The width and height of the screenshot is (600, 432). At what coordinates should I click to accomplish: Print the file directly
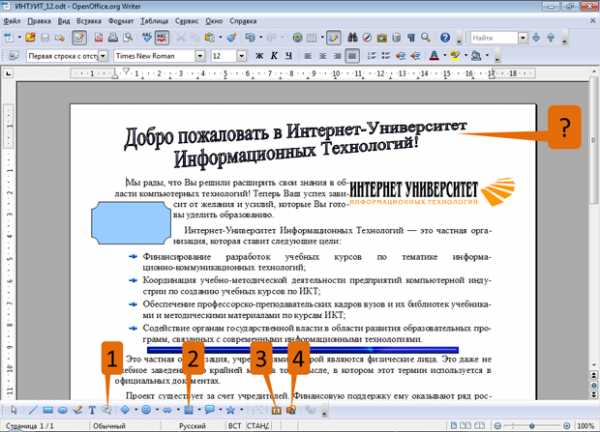coord(113,37)
